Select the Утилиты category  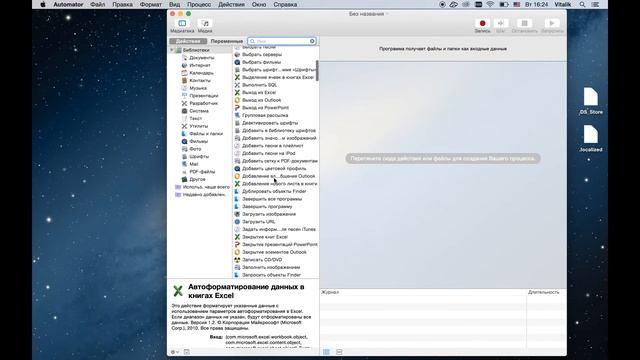click(198, 126)
